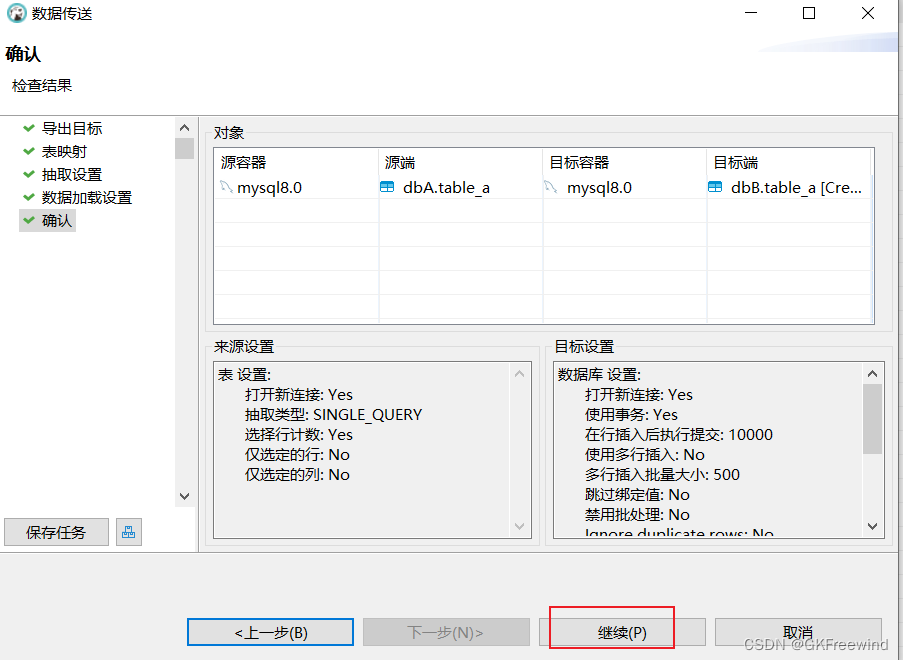Click green checkmark next to 导出目标
The width and height of the screenshot is (903, 660).
coord(29,129)
